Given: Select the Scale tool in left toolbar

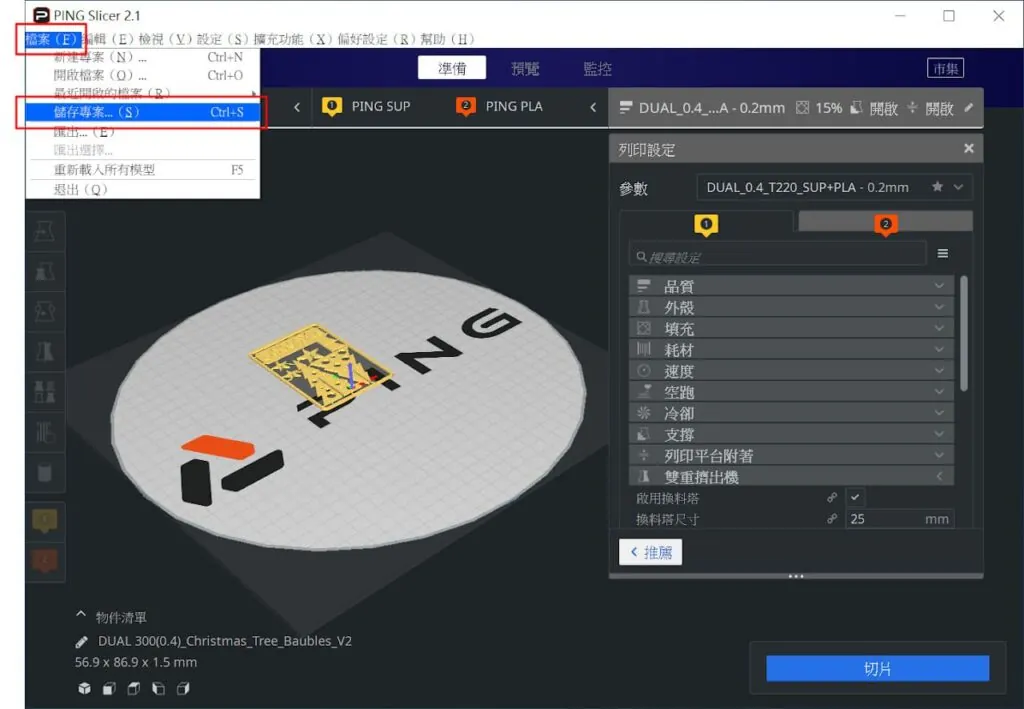Looking at the screenshot, I should pyautogui.click(x=44, y=272).
